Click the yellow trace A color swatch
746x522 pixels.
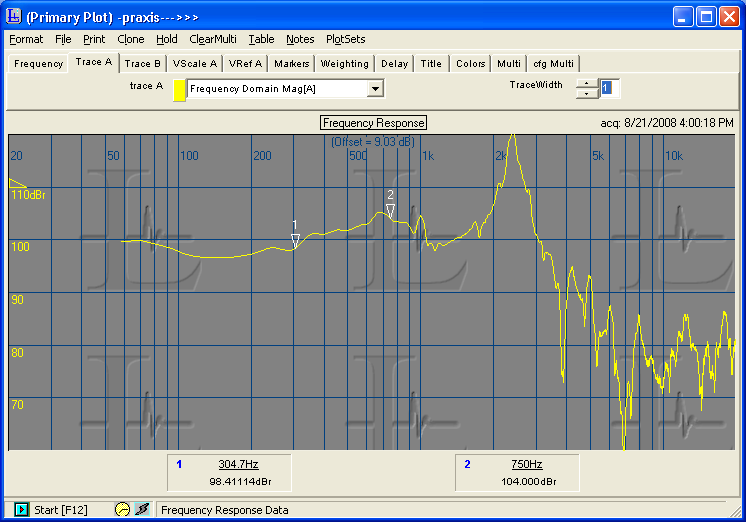coord(180,89)
